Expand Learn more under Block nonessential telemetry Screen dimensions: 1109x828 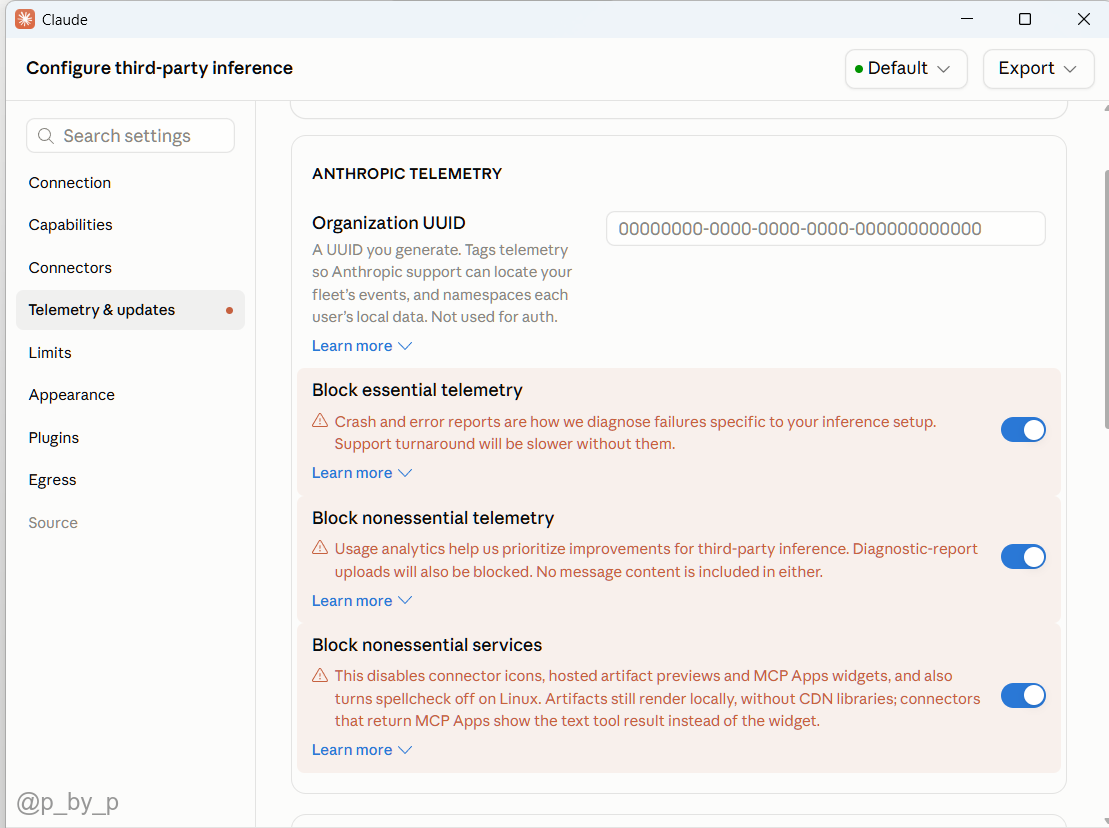pos(361,600)
